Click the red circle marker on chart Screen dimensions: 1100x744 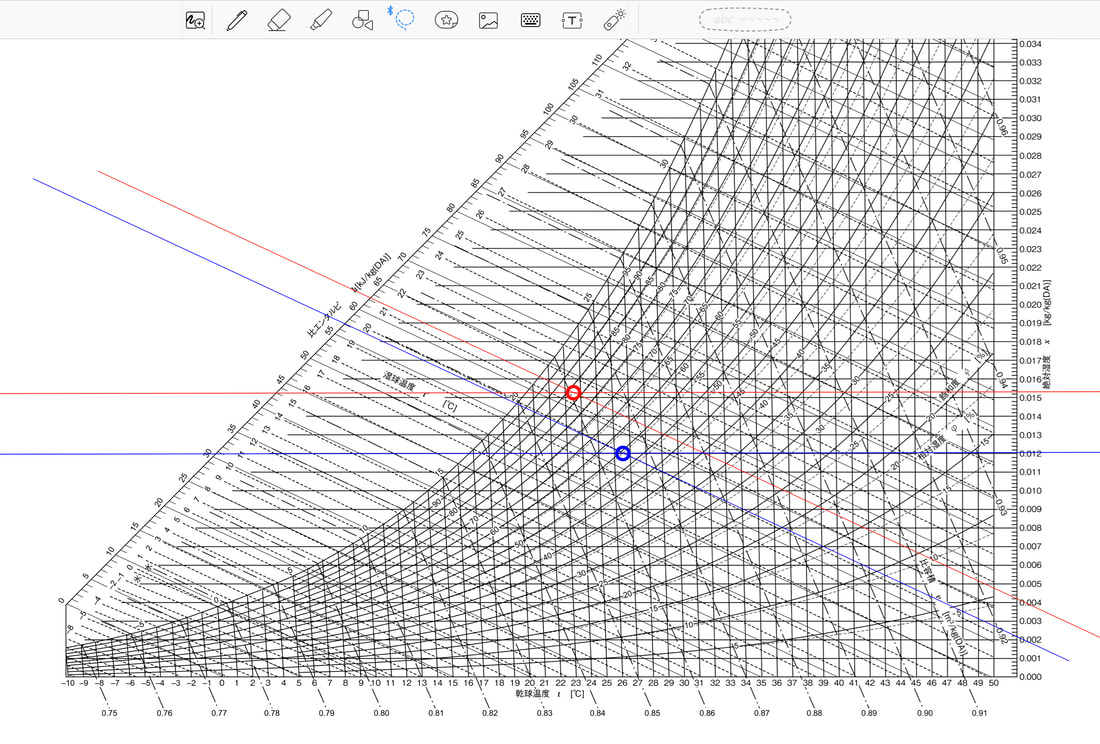click(573, 393)
